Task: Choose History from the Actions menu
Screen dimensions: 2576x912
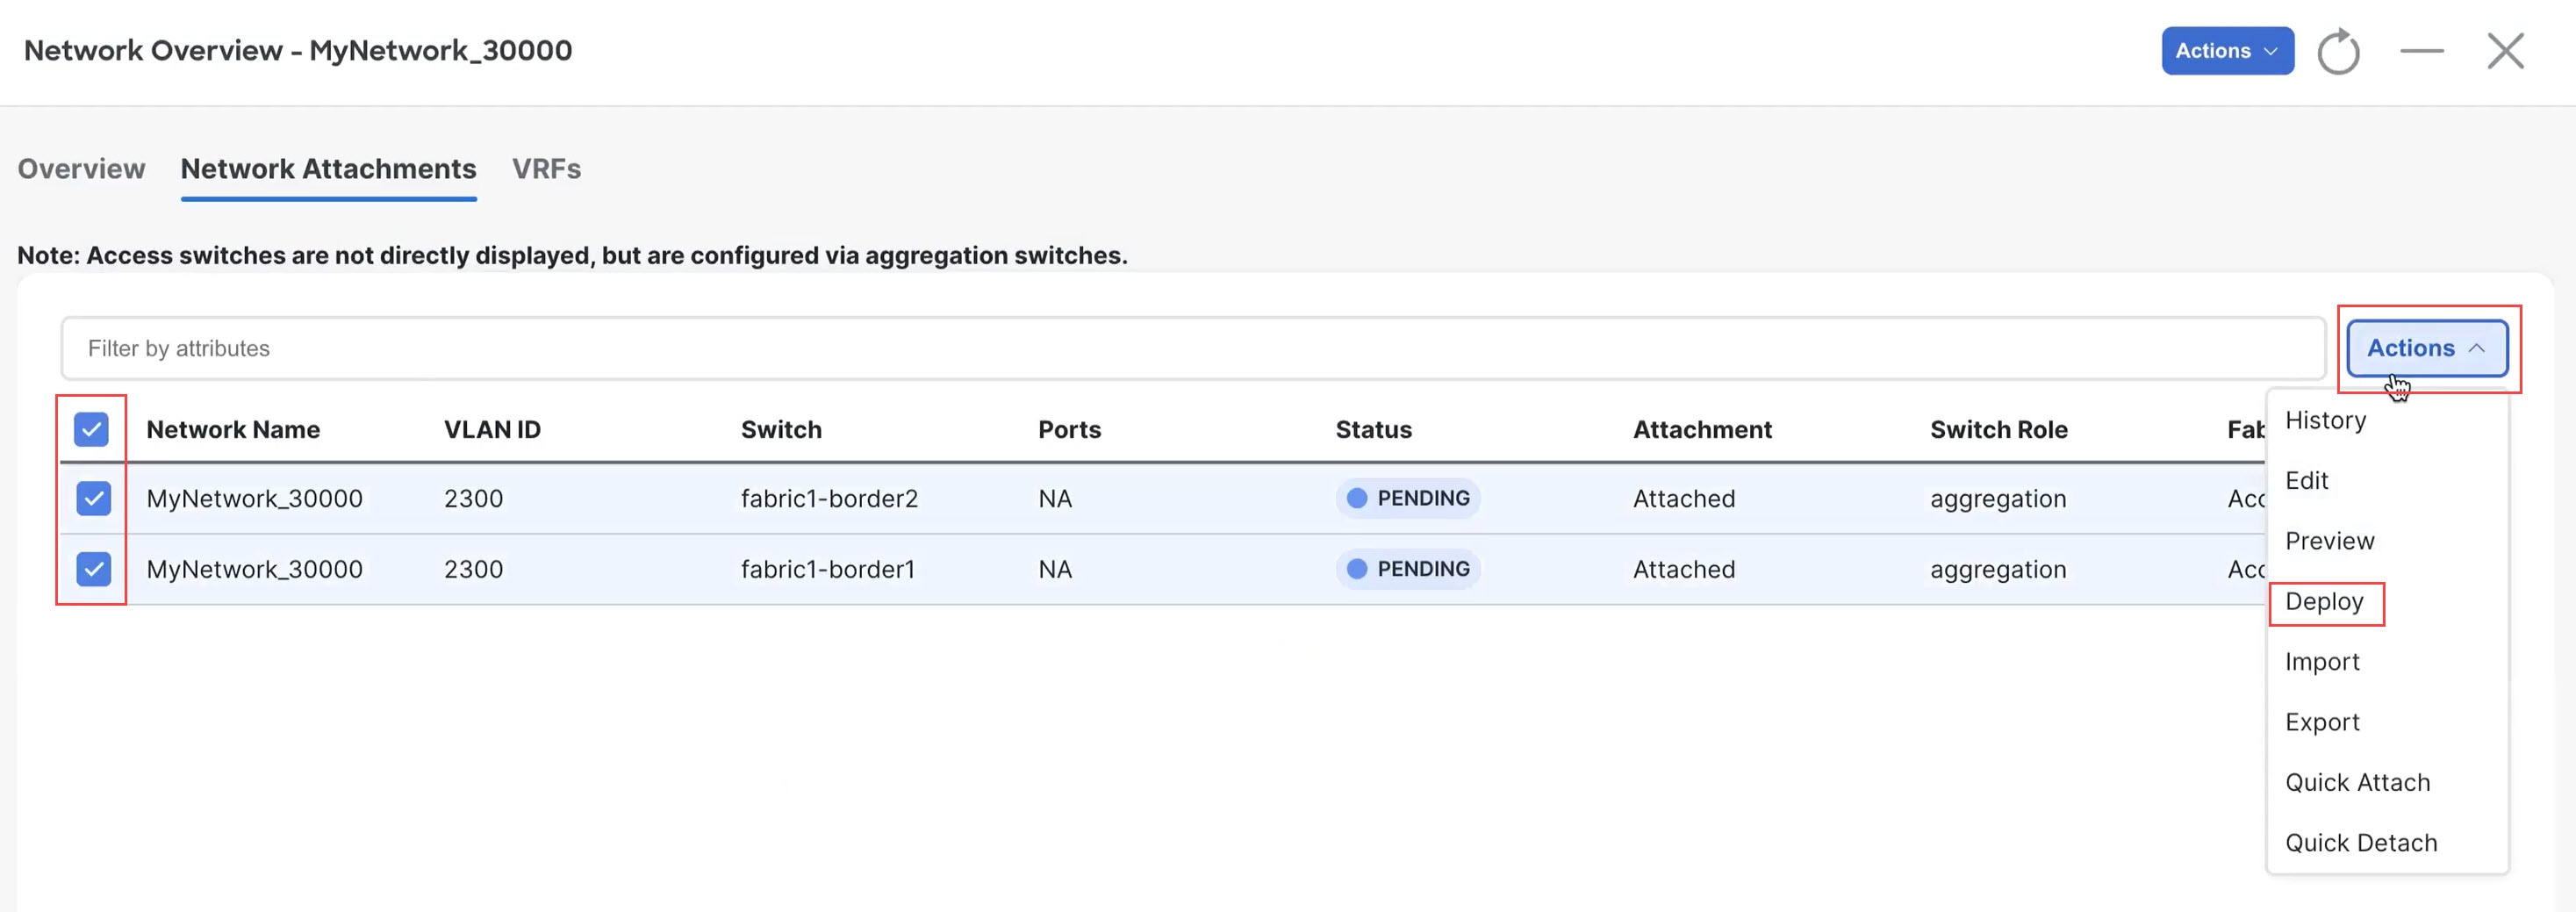Action: point(2325,420)
